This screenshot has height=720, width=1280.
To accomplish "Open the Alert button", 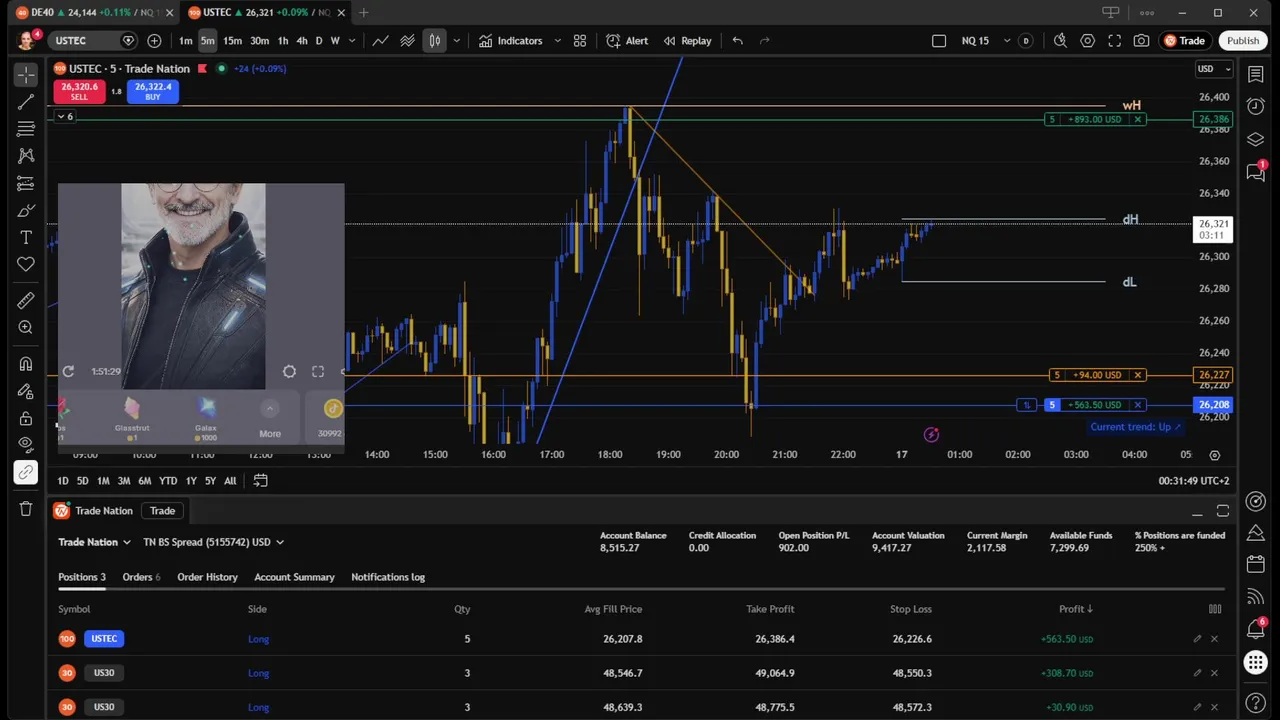I will pos(627,41).
